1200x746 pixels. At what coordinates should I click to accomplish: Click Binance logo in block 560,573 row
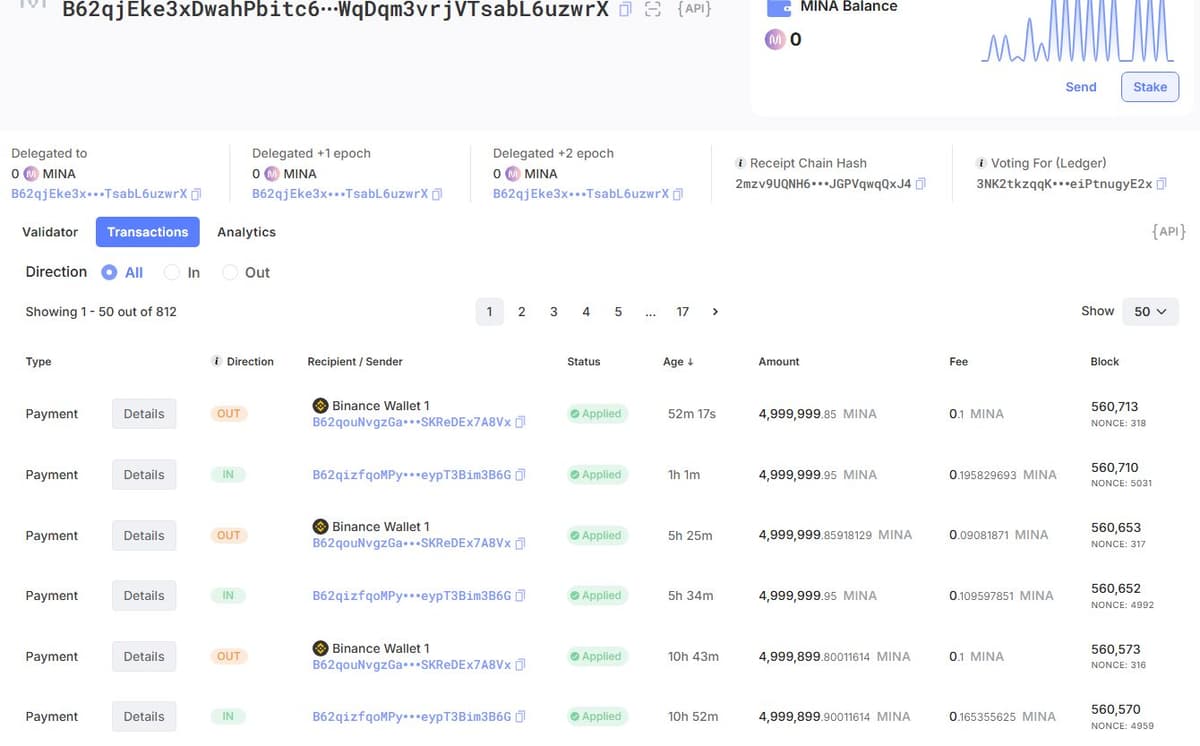point(320,648)
